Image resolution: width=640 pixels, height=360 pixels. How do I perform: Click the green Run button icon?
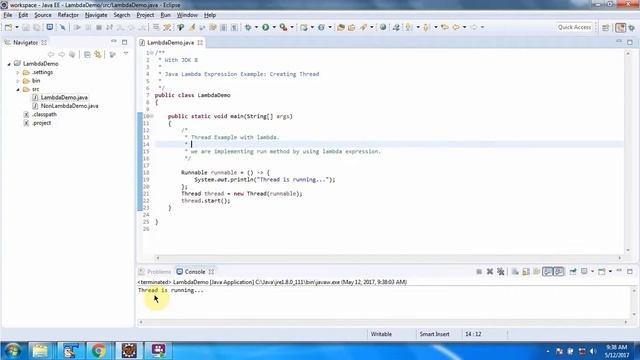pos(266,27)
